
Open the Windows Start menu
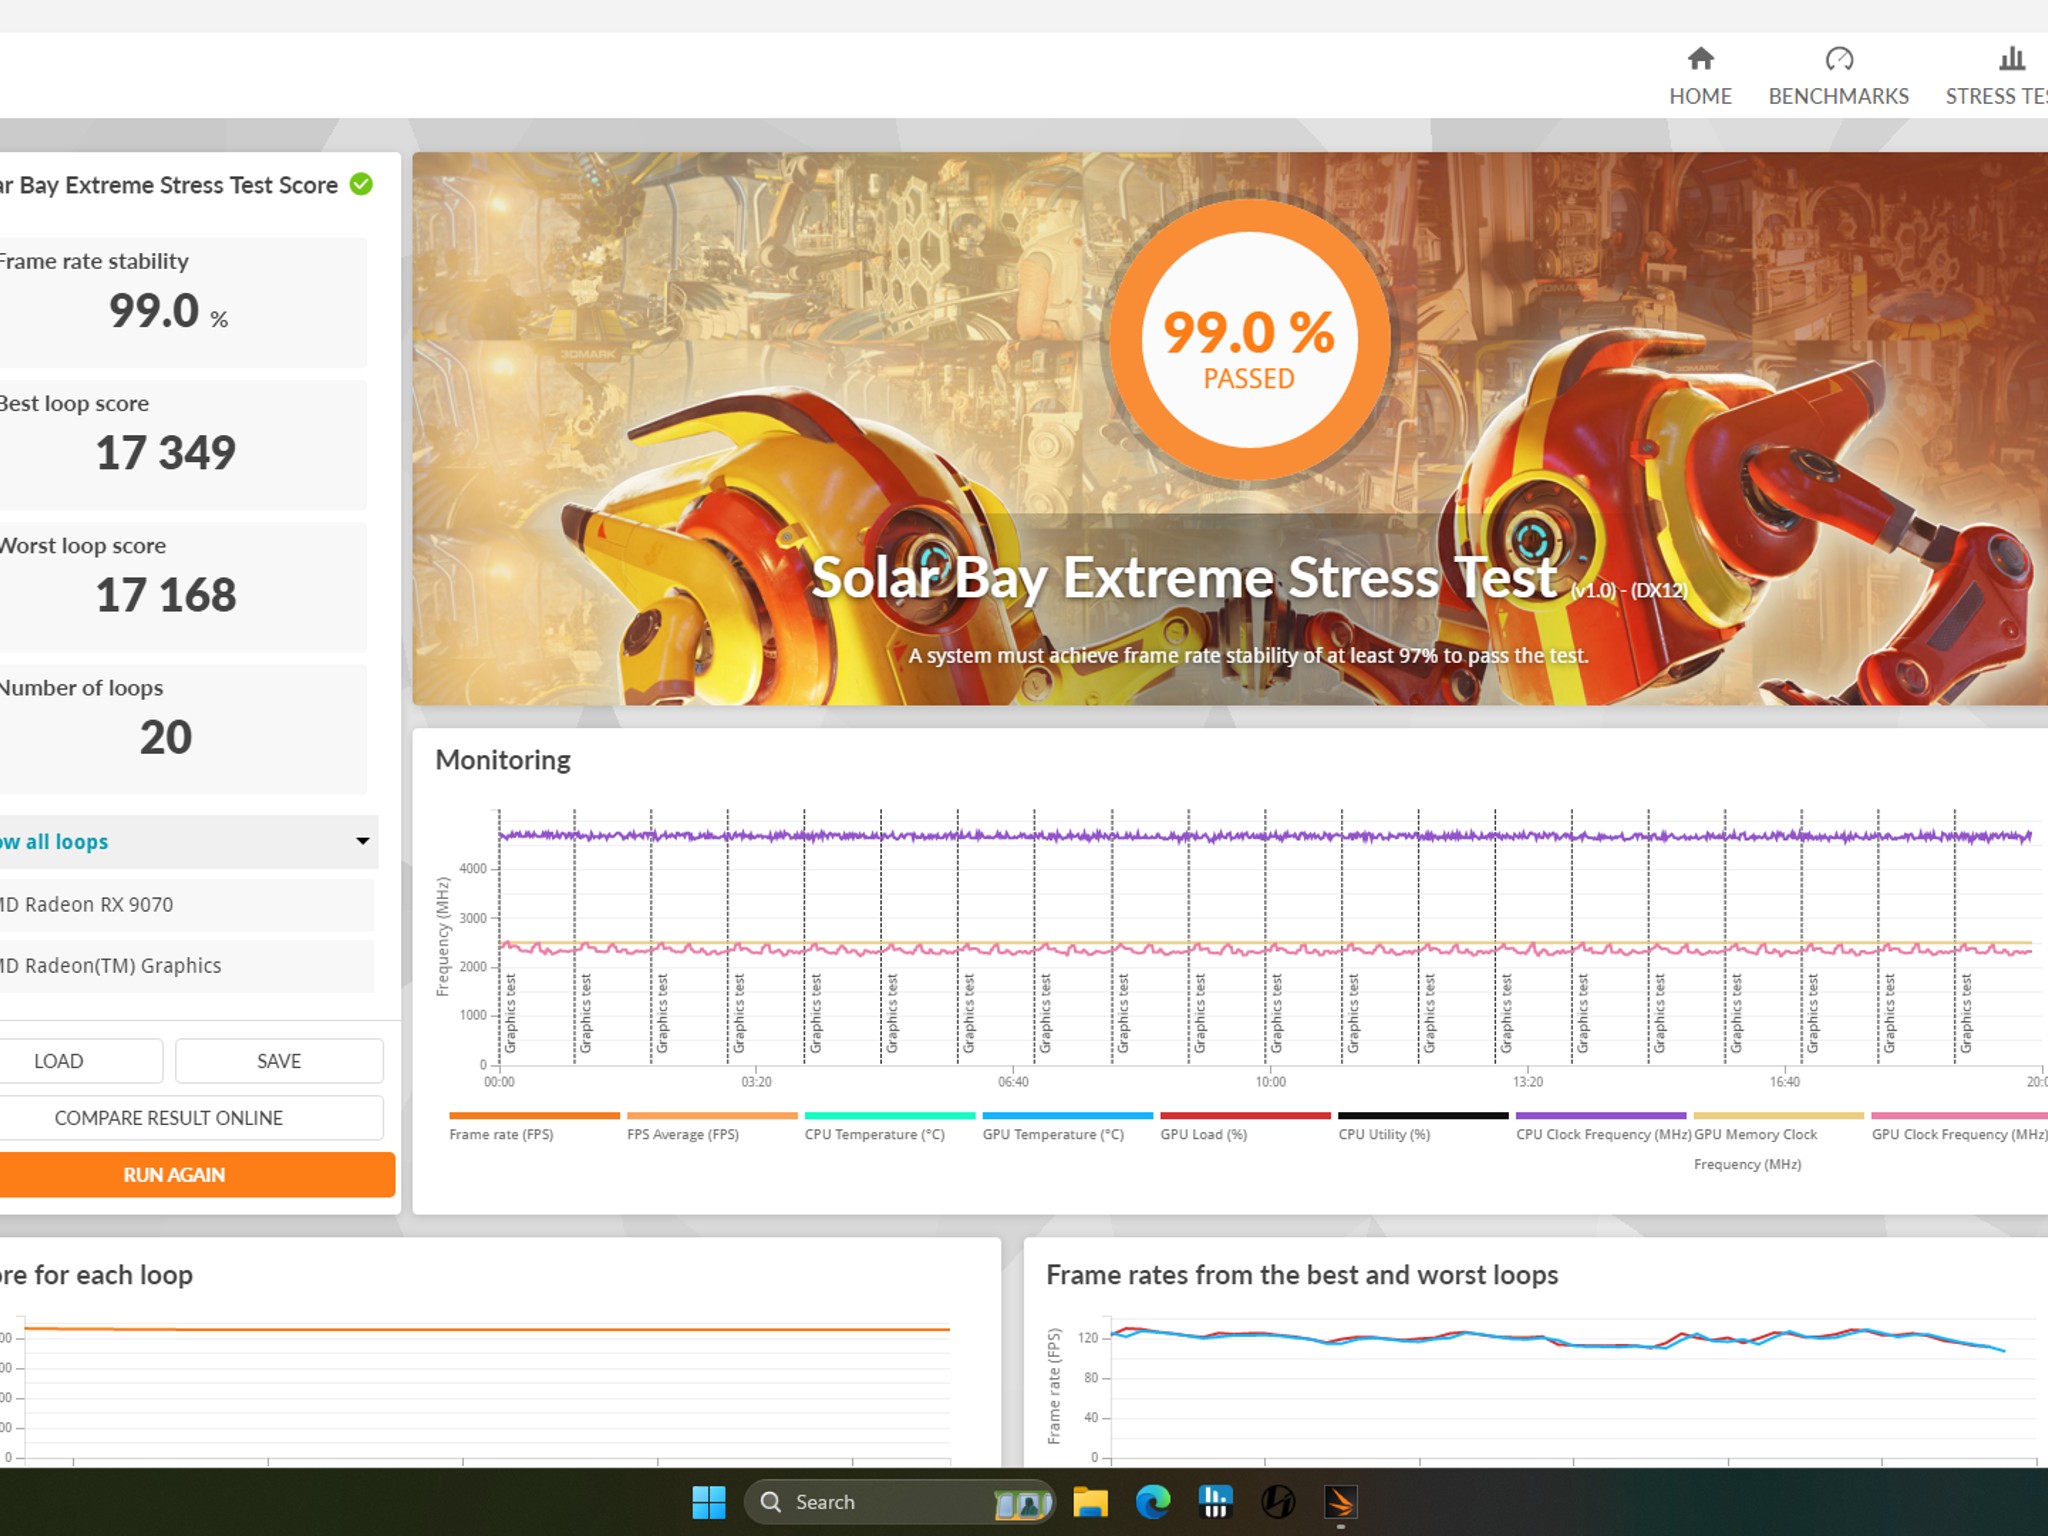pos(709,1502)
